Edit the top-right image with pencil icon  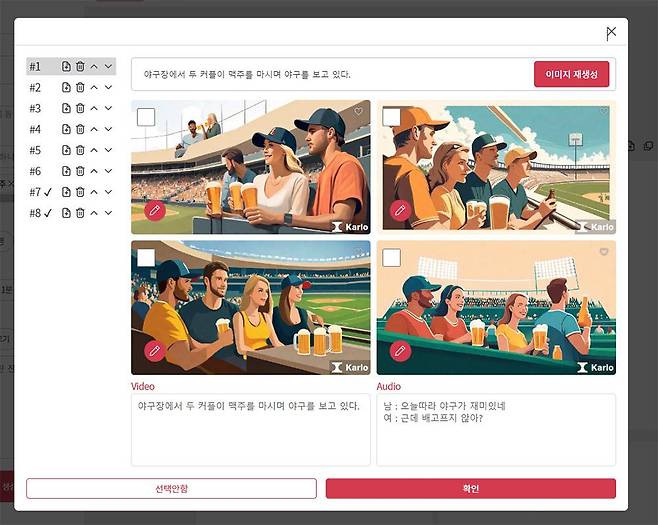(400, 210)
